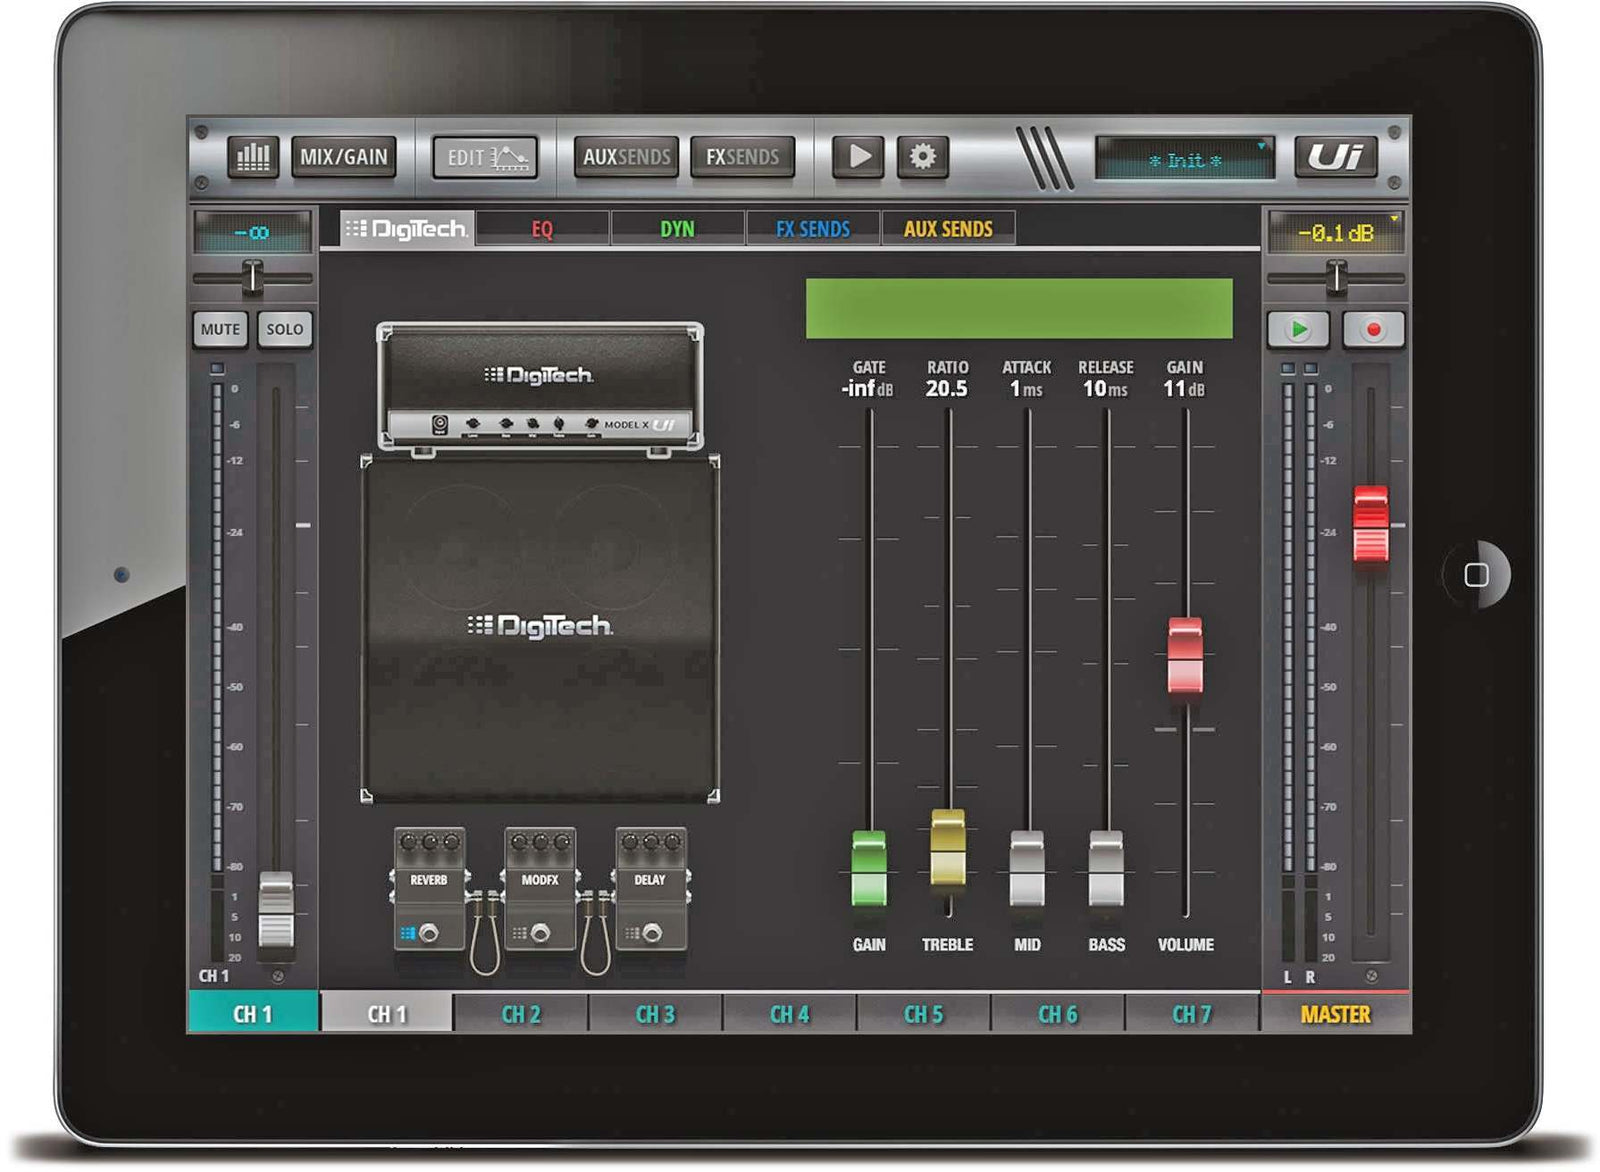Expand the master level dB dropdown
Viewport: 1600px width, 1172px height.
point(1394,217)
